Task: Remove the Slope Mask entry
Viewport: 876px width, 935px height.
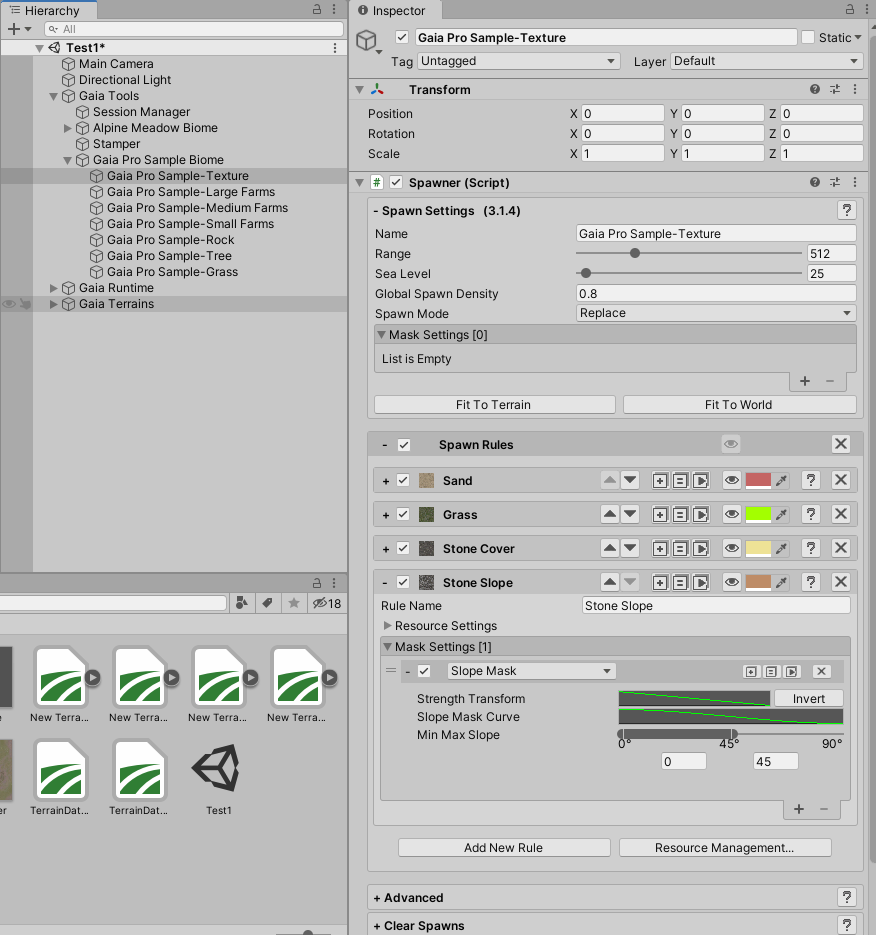Action: [821, 671]
